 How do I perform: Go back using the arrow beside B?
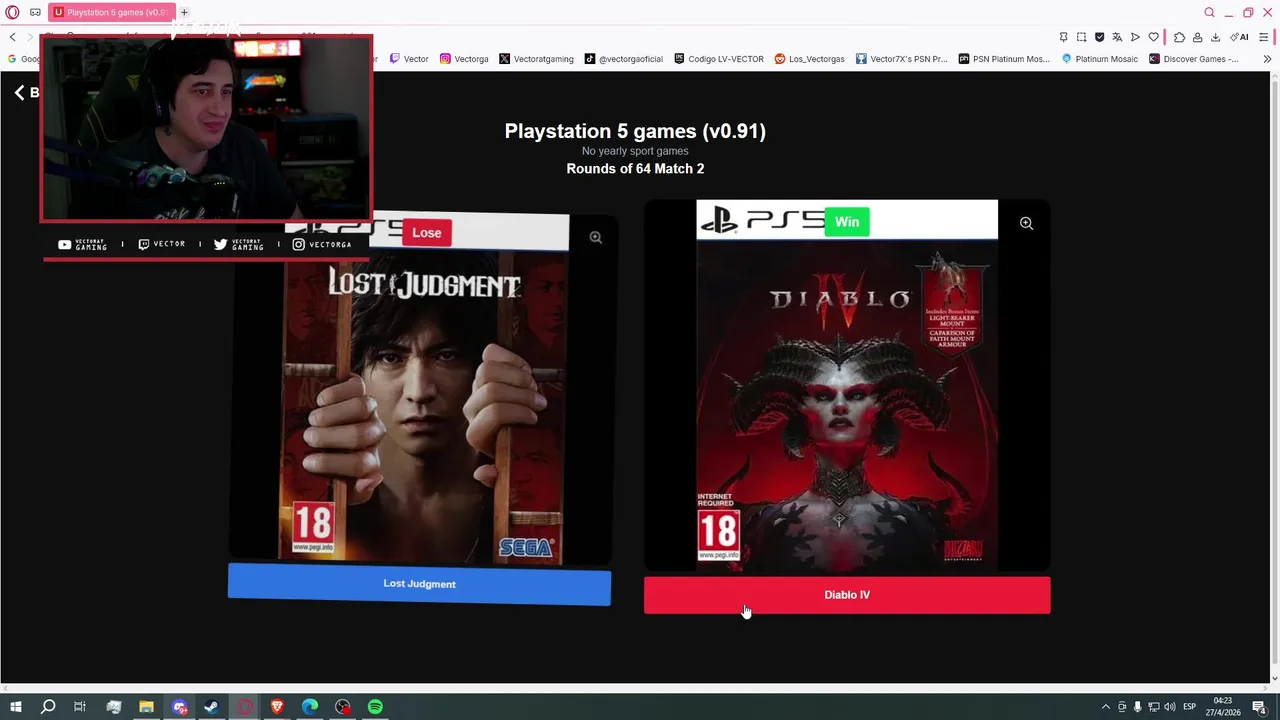click(x=19, y=92)
